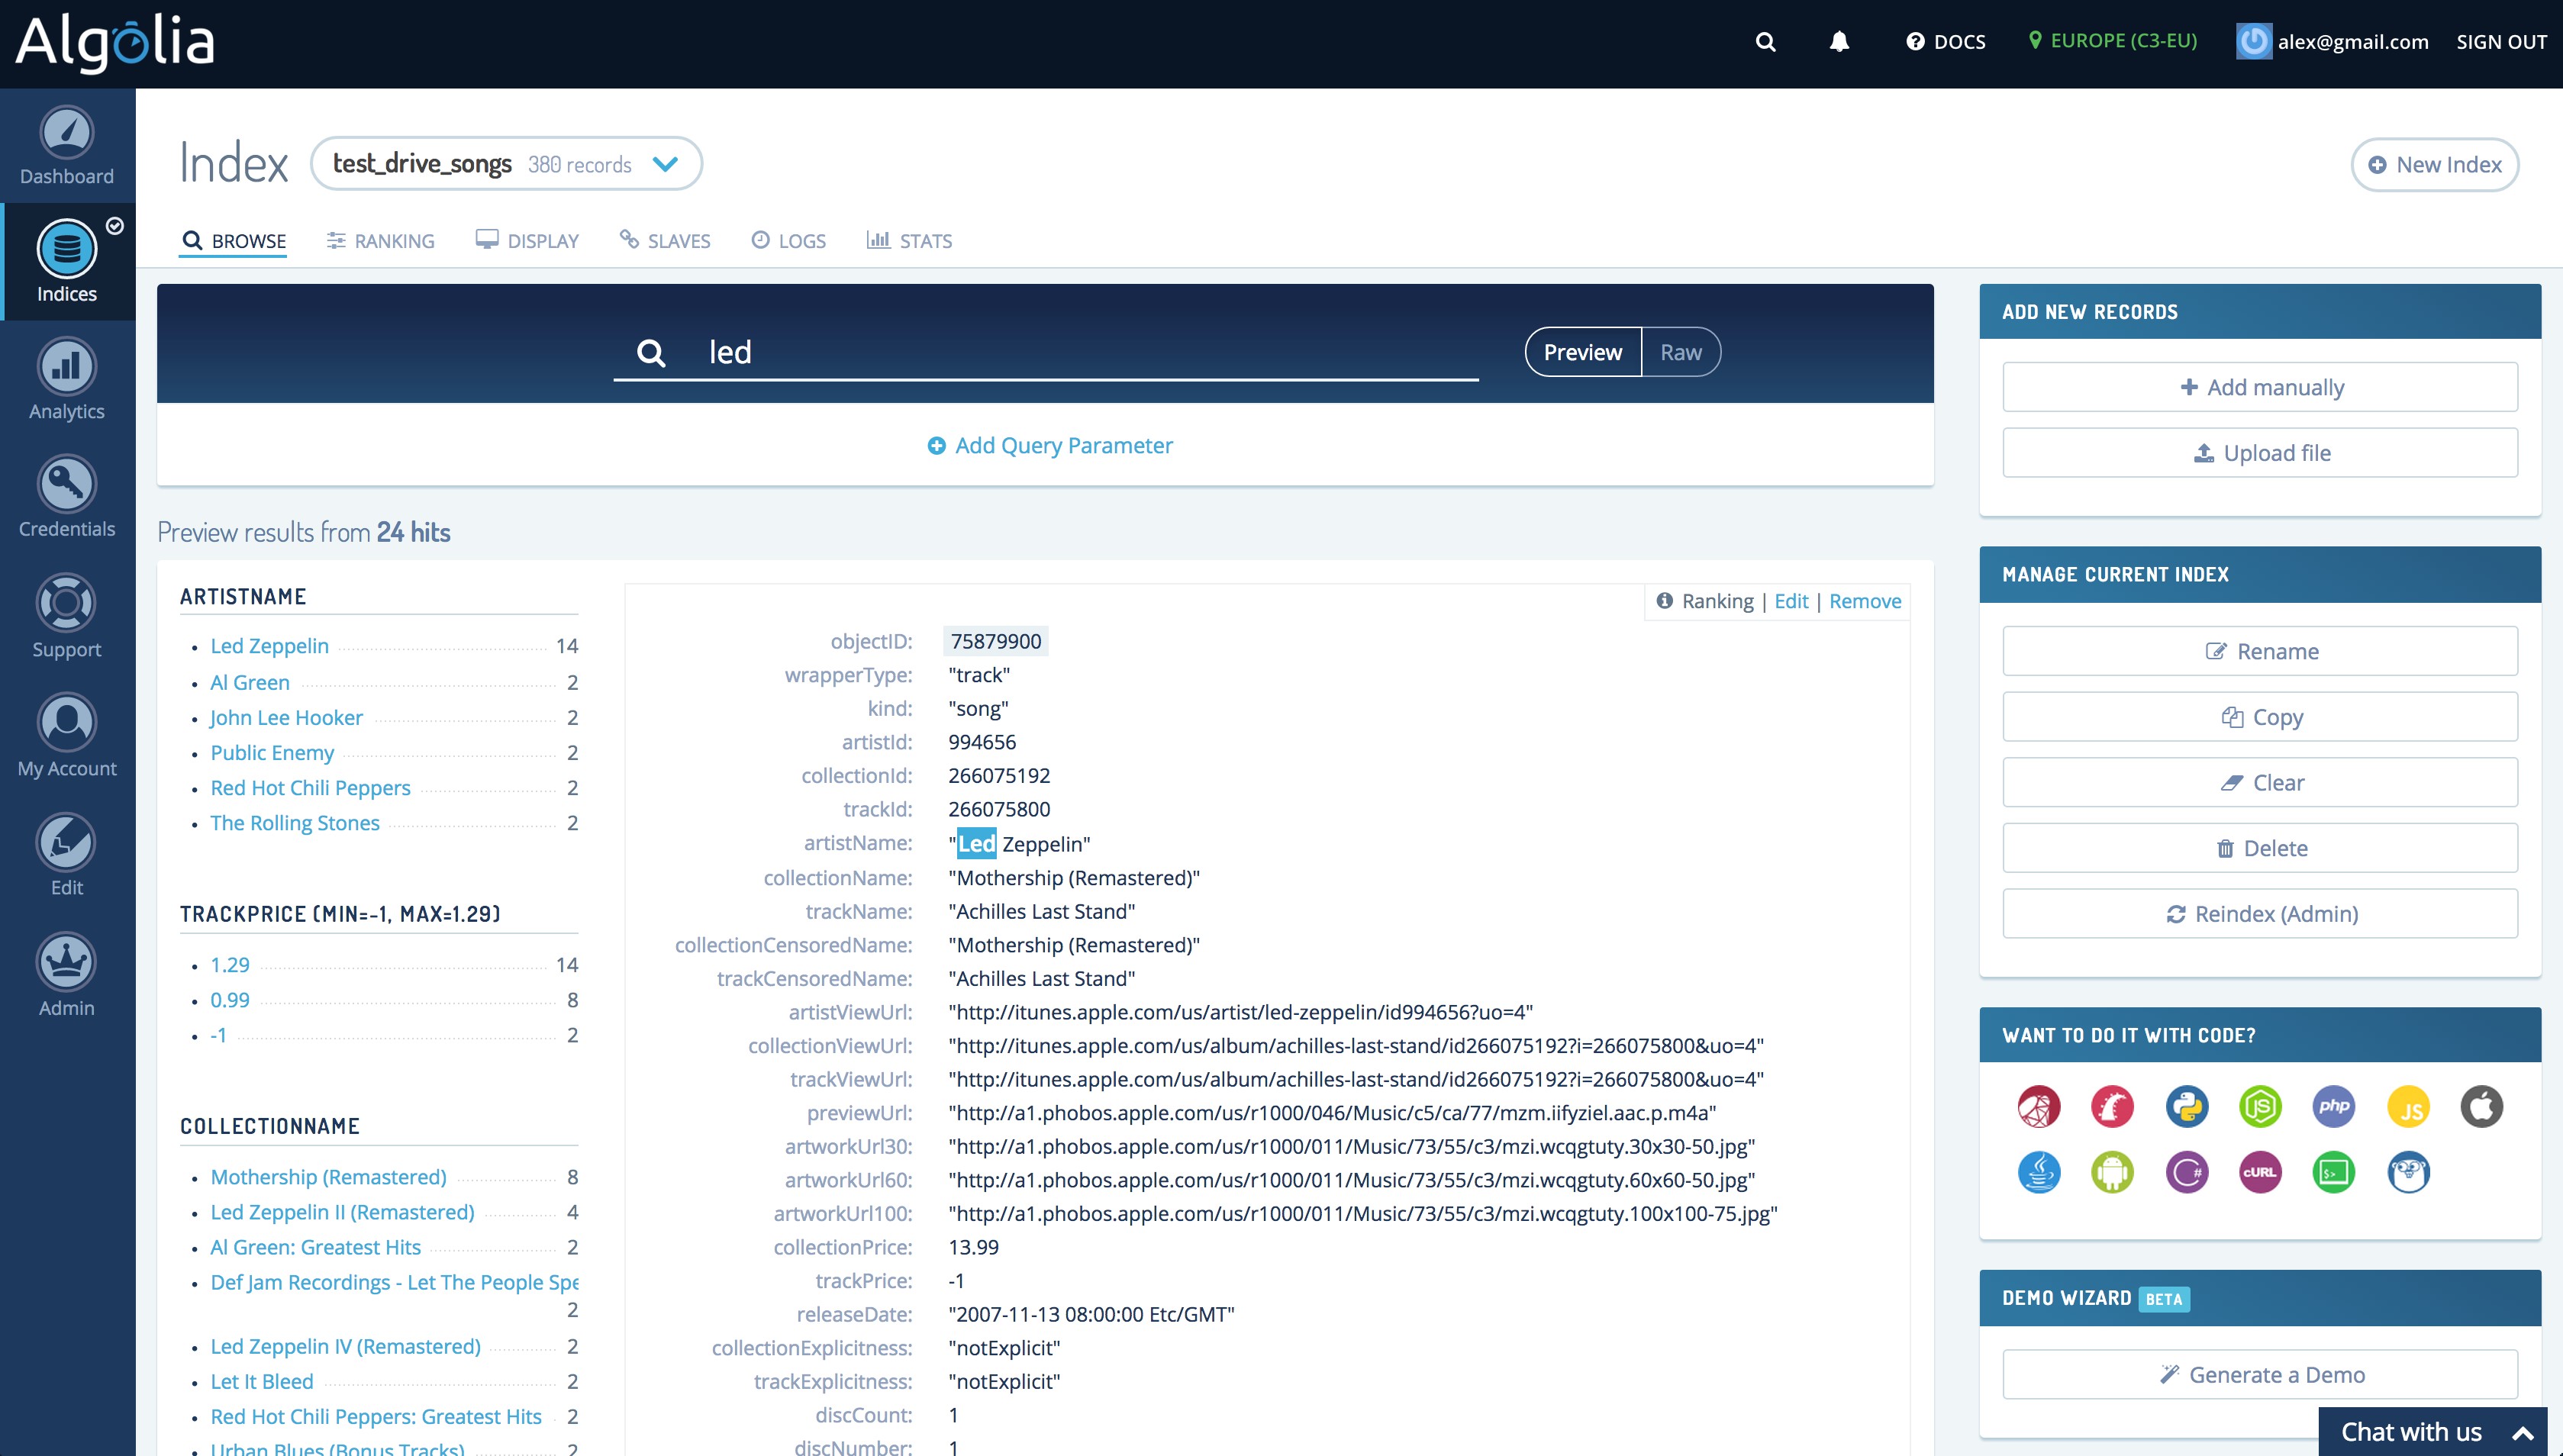Screen dimensions: 2563x1456
Task: Open Indices in the sidebar
Action: pos(67,262)
